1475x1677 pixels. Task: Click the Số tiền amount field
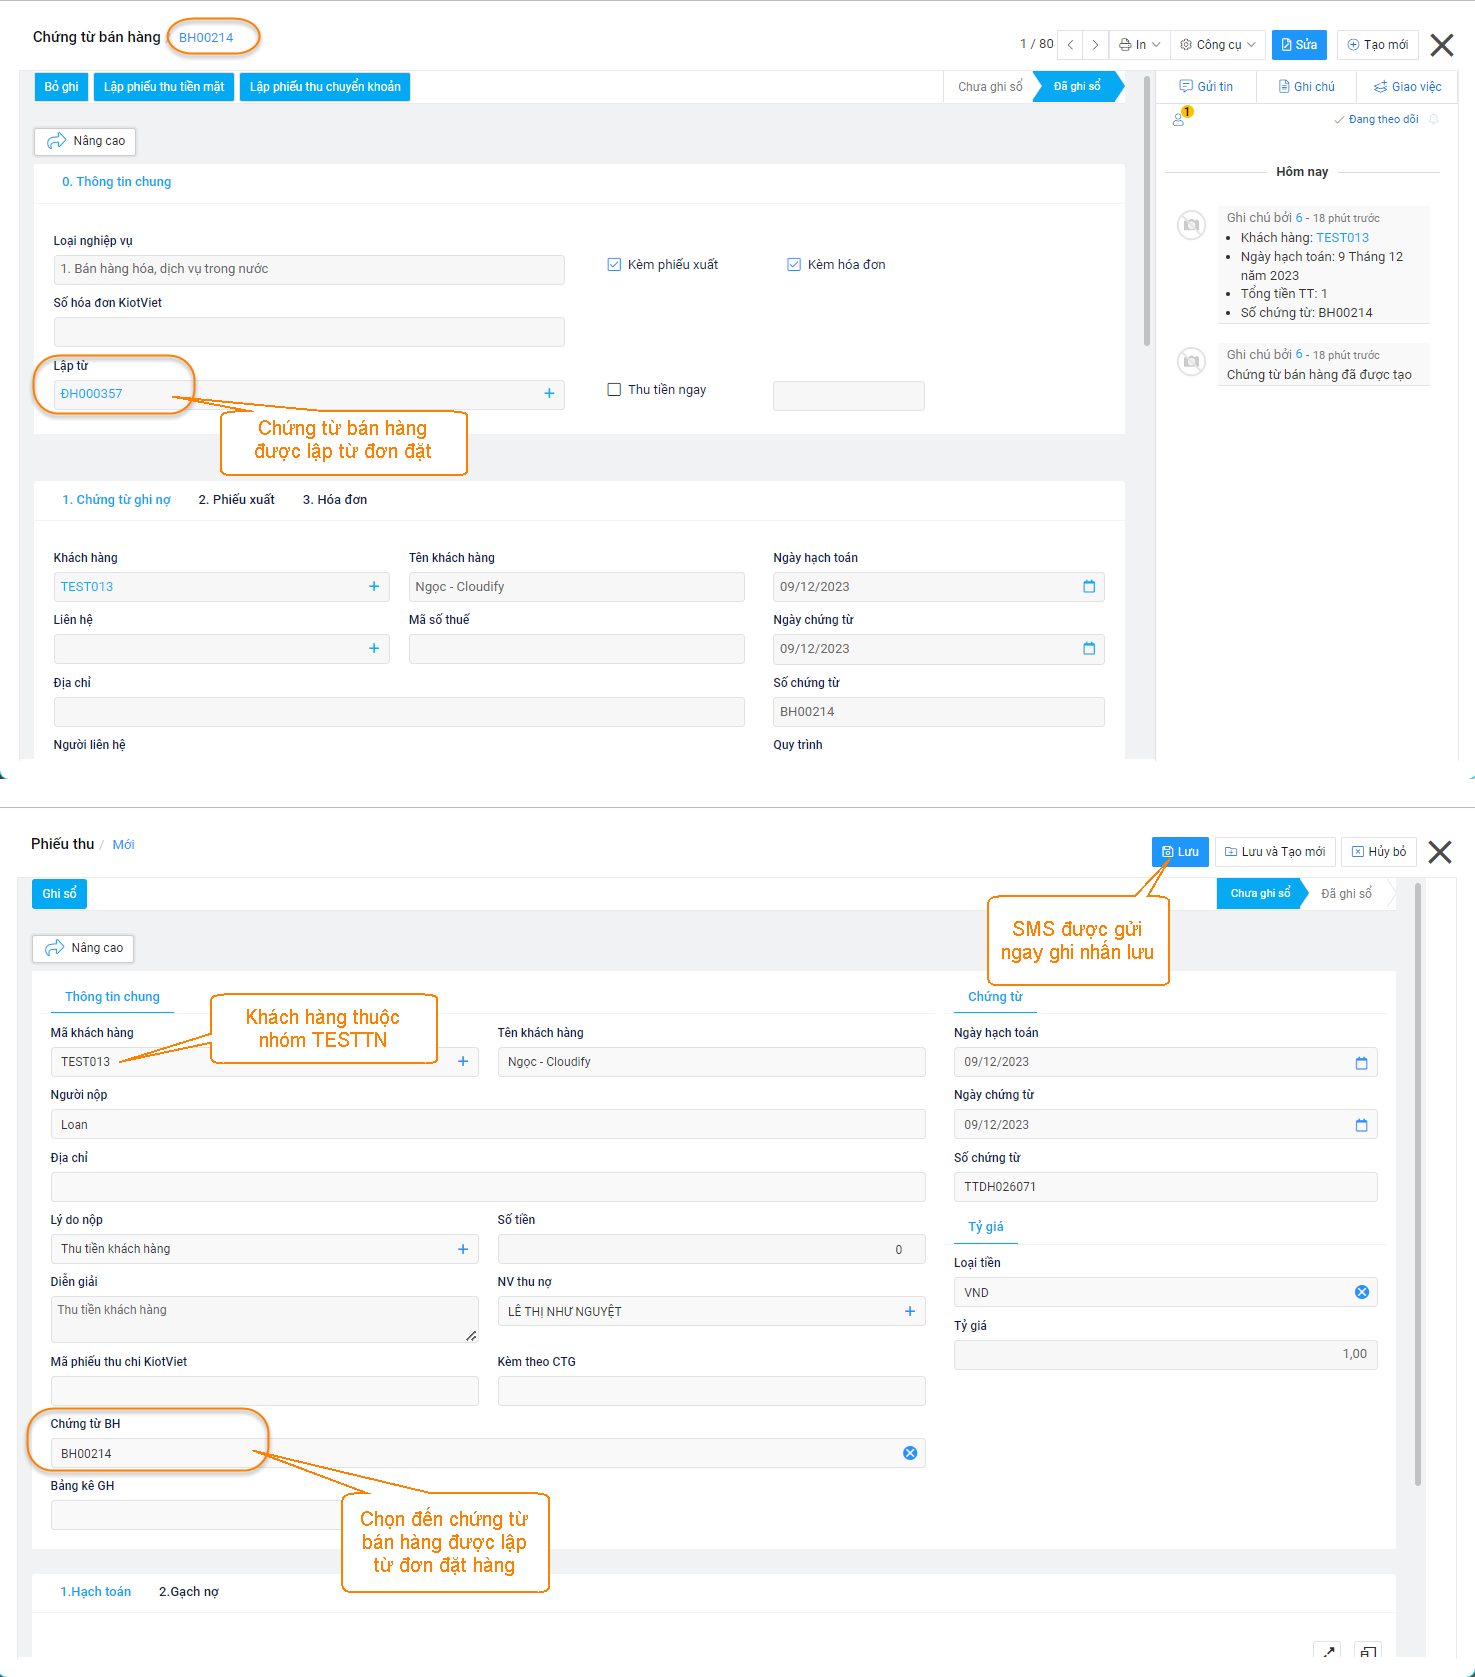711,1250
